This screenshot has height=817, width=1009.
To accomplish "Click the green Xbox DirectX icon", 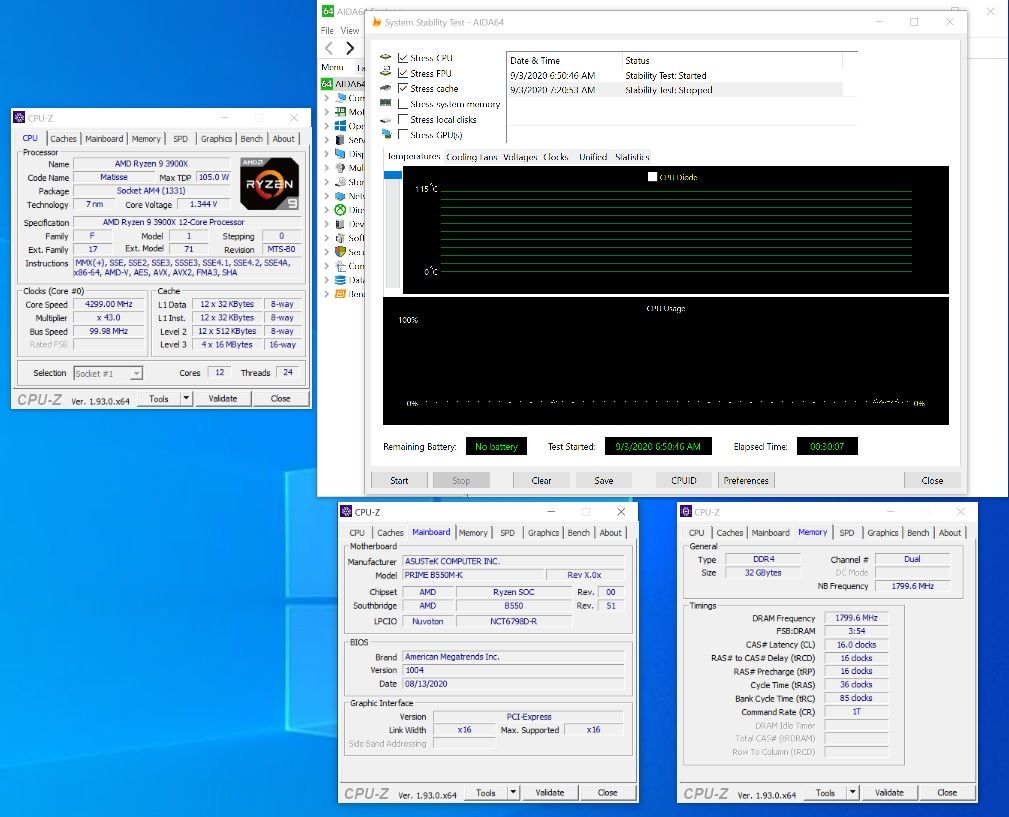I will point(341,210).
